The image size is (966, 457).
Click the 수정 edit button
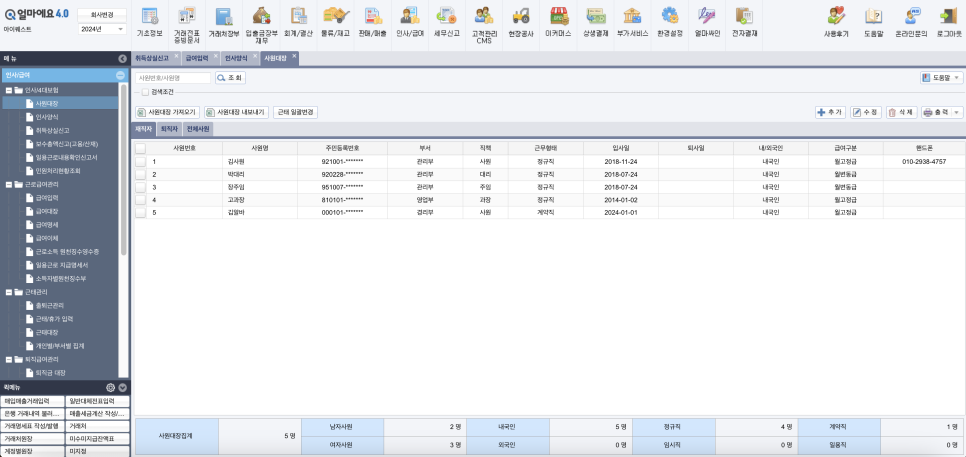tap(866, 112)
